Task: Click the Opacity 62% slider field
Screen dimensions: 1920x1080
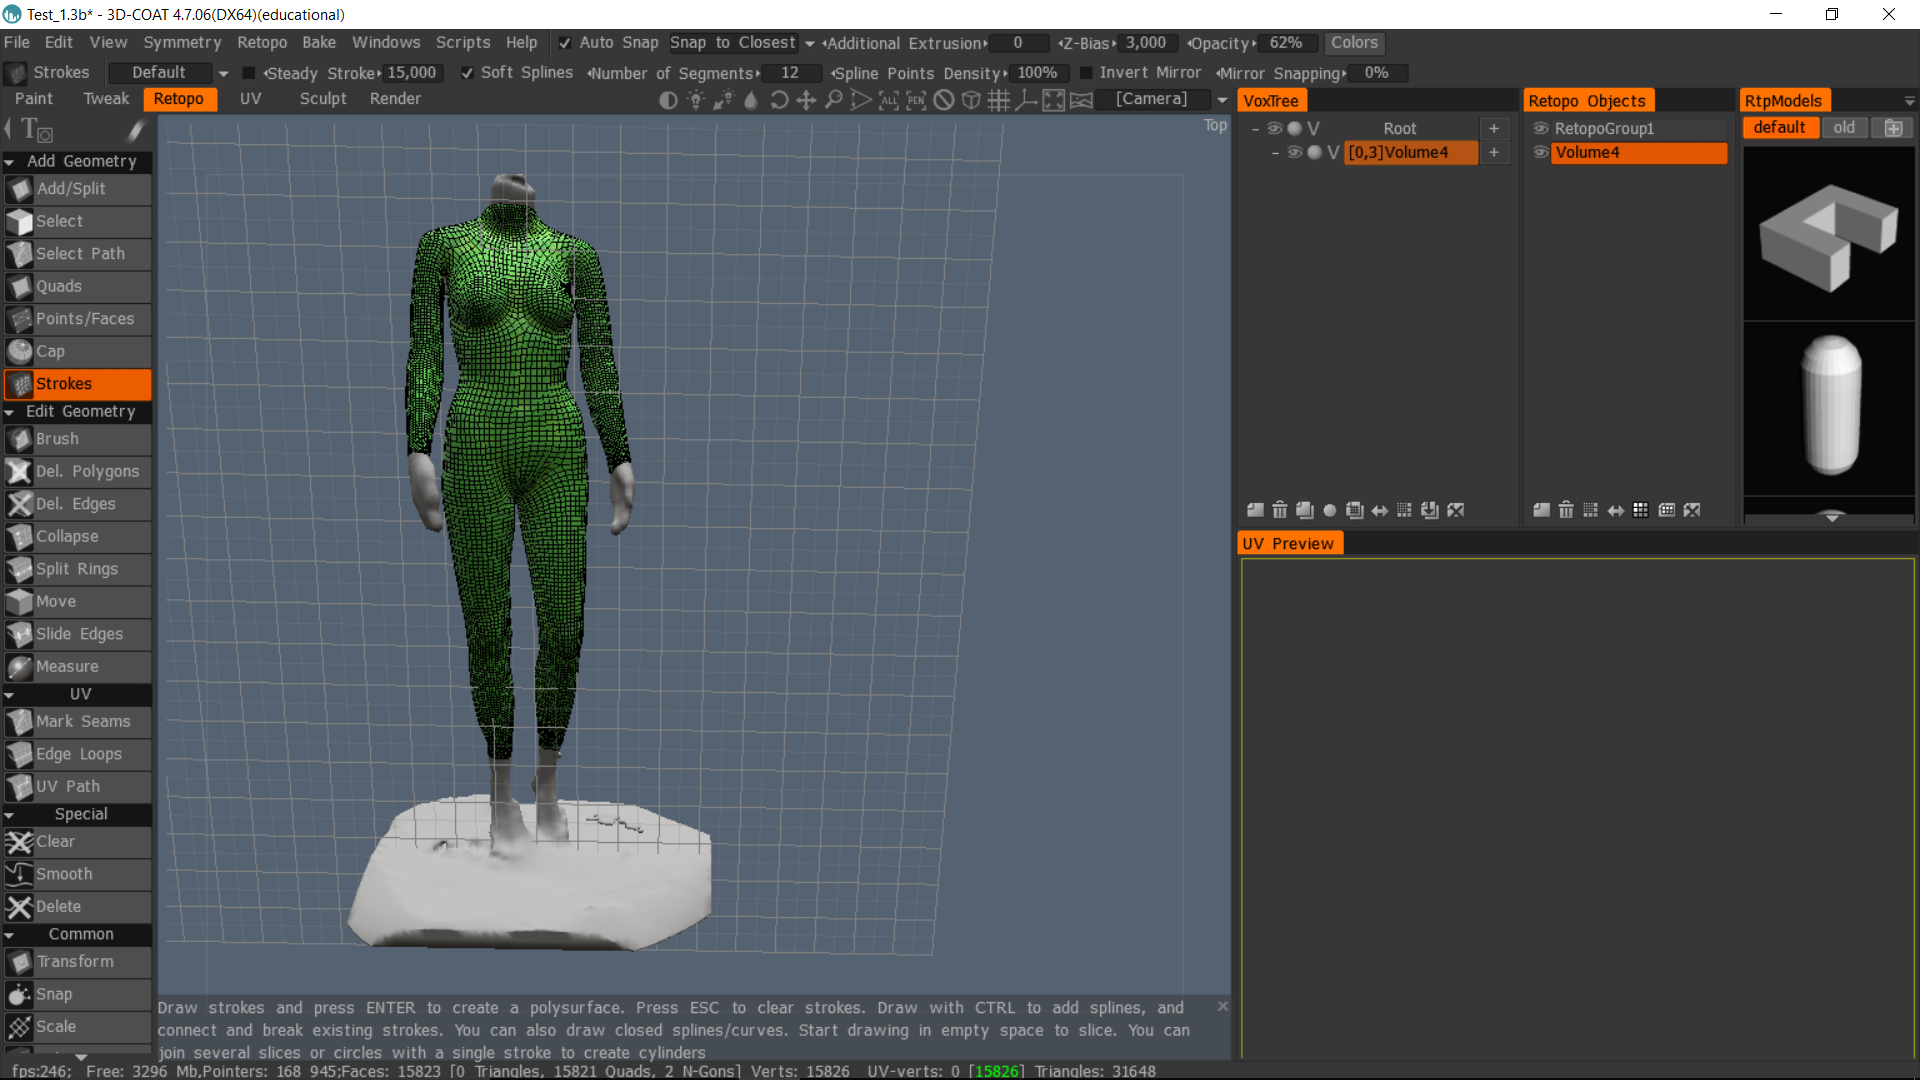Action: (x=1285, y=43)
